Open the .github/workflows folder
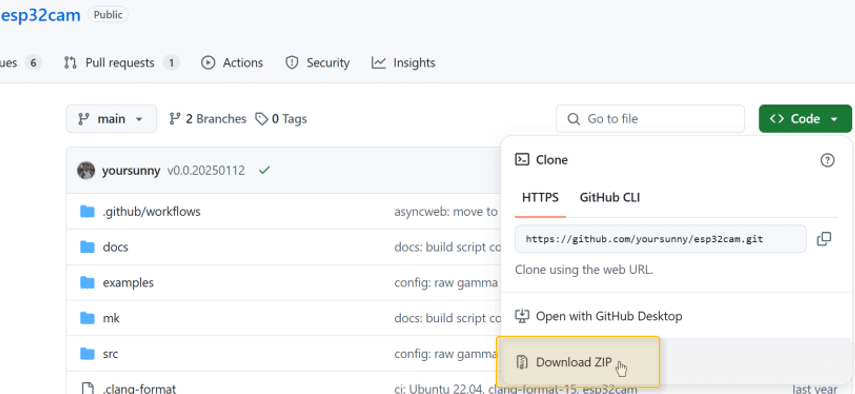The image size is (855, 394). [x=152, y=211]
